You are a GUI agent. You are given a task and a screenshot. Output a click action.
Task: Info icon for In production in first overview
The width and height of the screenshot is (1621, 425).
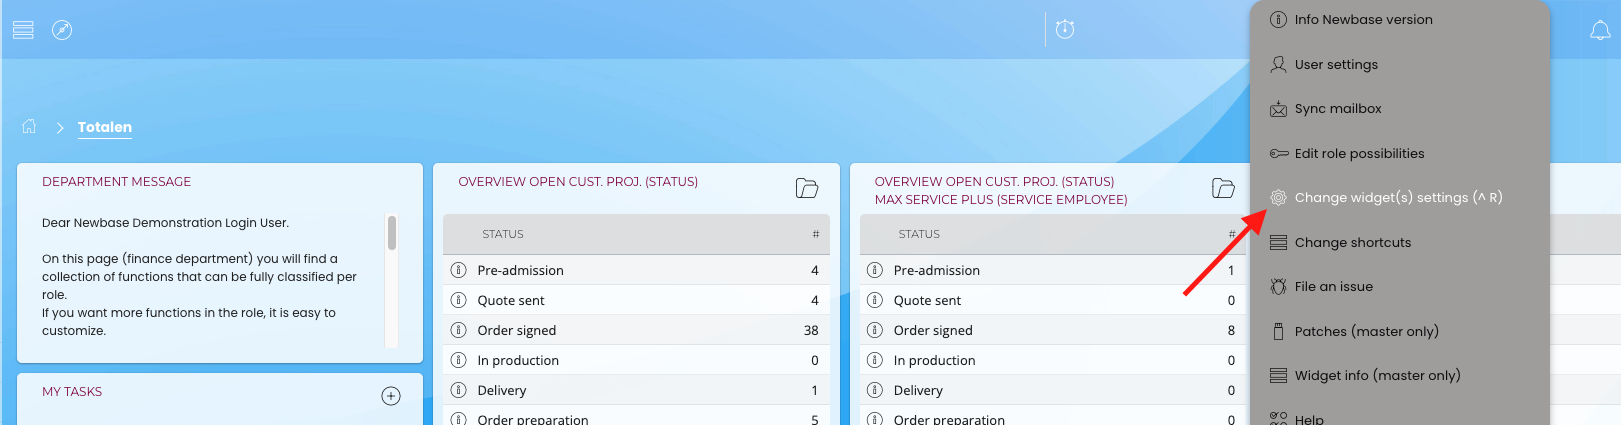point(459,360)
